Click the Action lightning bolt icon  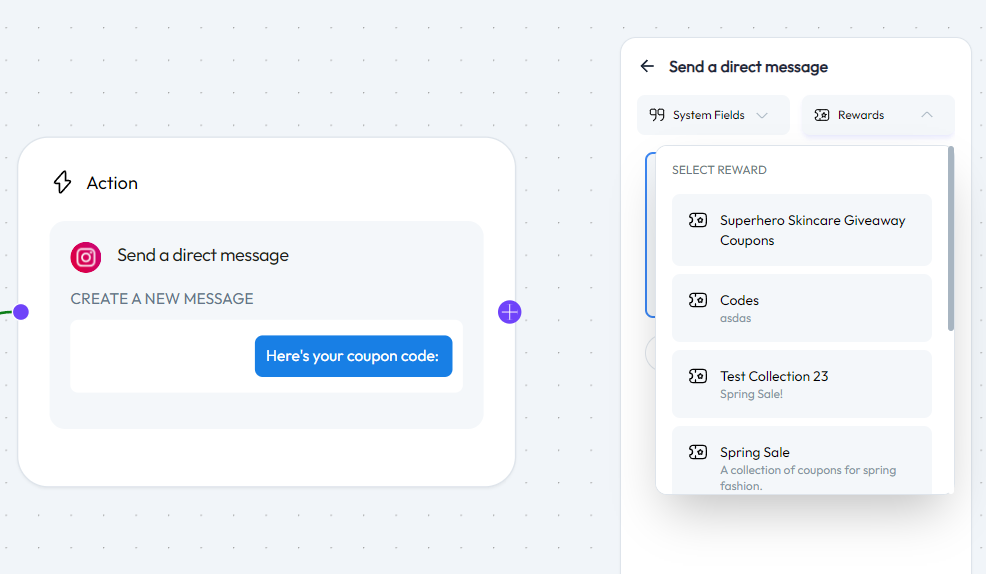point(62,182)
